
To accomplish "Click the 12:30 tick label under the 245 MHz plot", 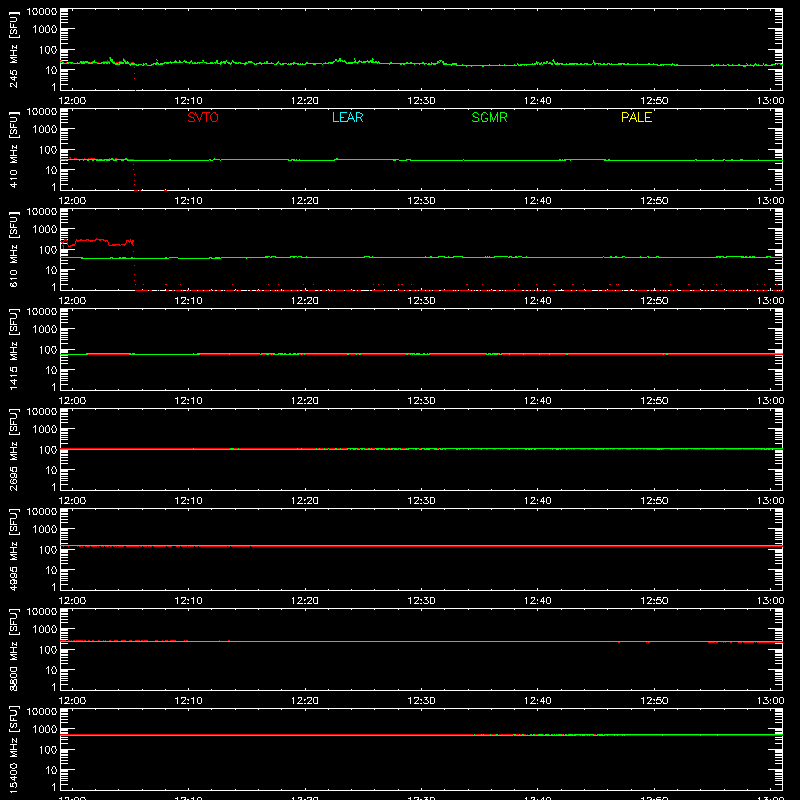I will (421, 101).
